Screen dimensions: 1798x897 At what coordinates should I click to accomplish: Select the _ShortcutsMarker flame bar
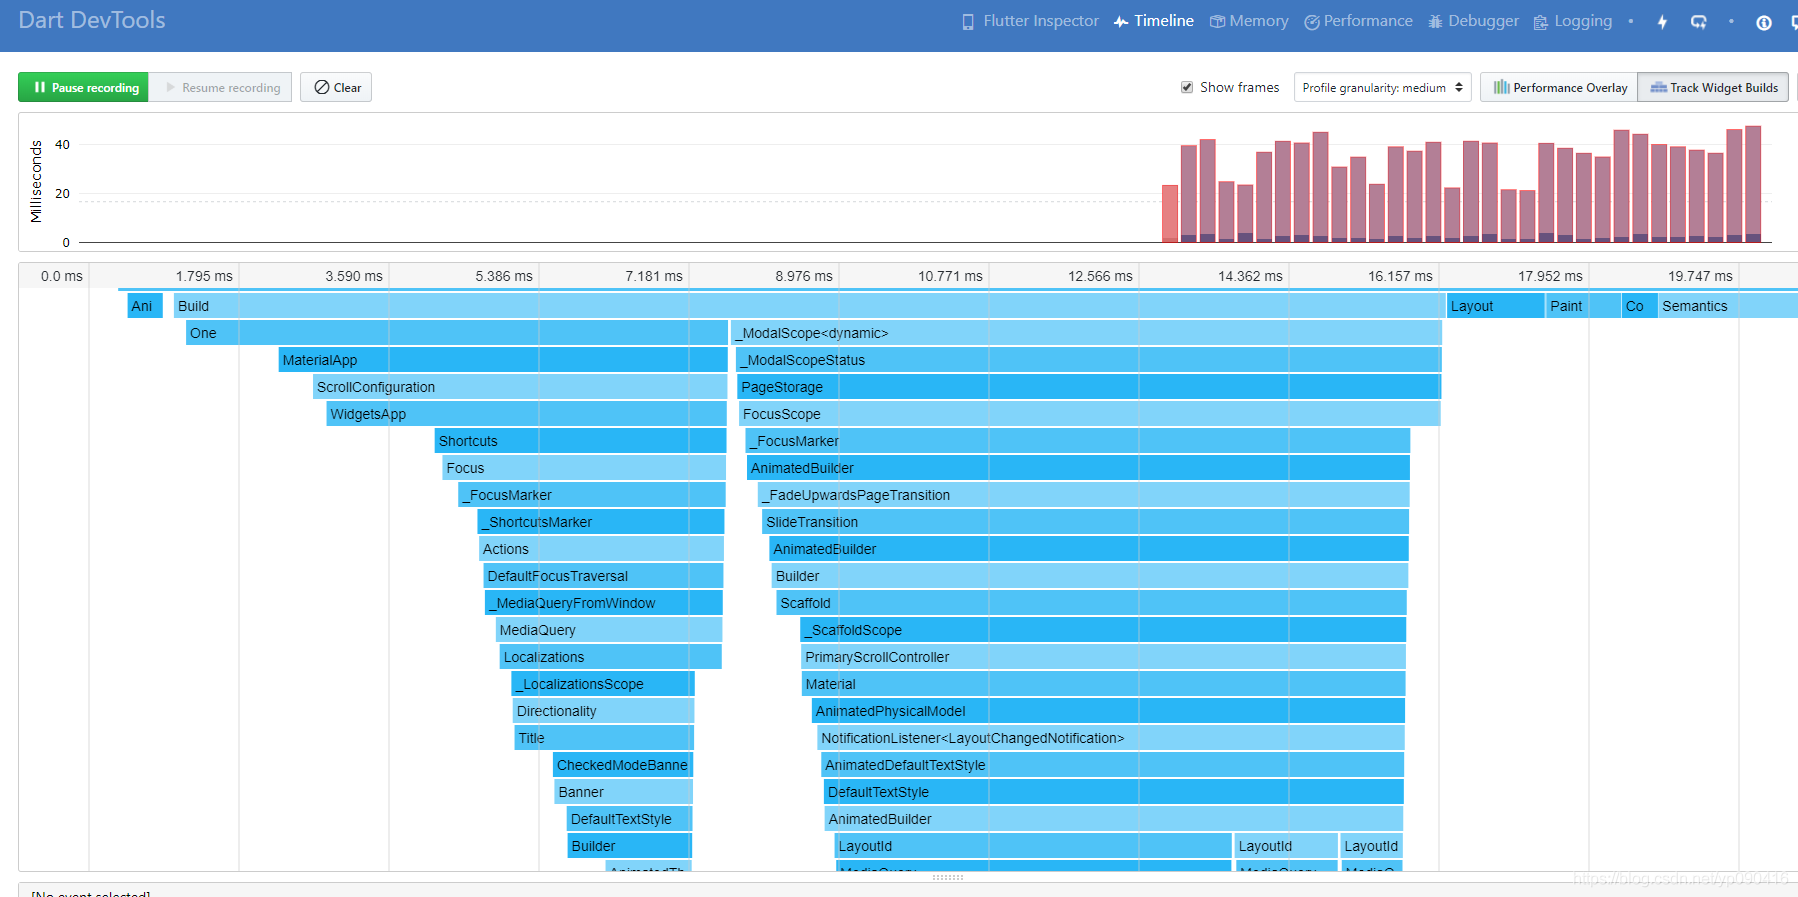[601, 522]
